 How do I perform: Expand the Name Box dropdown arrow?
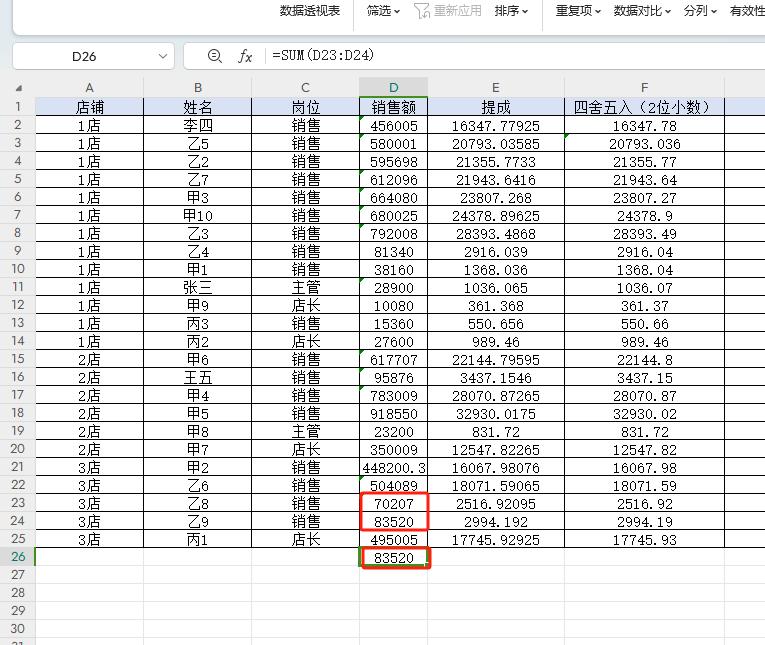click(x=163, y=56)
